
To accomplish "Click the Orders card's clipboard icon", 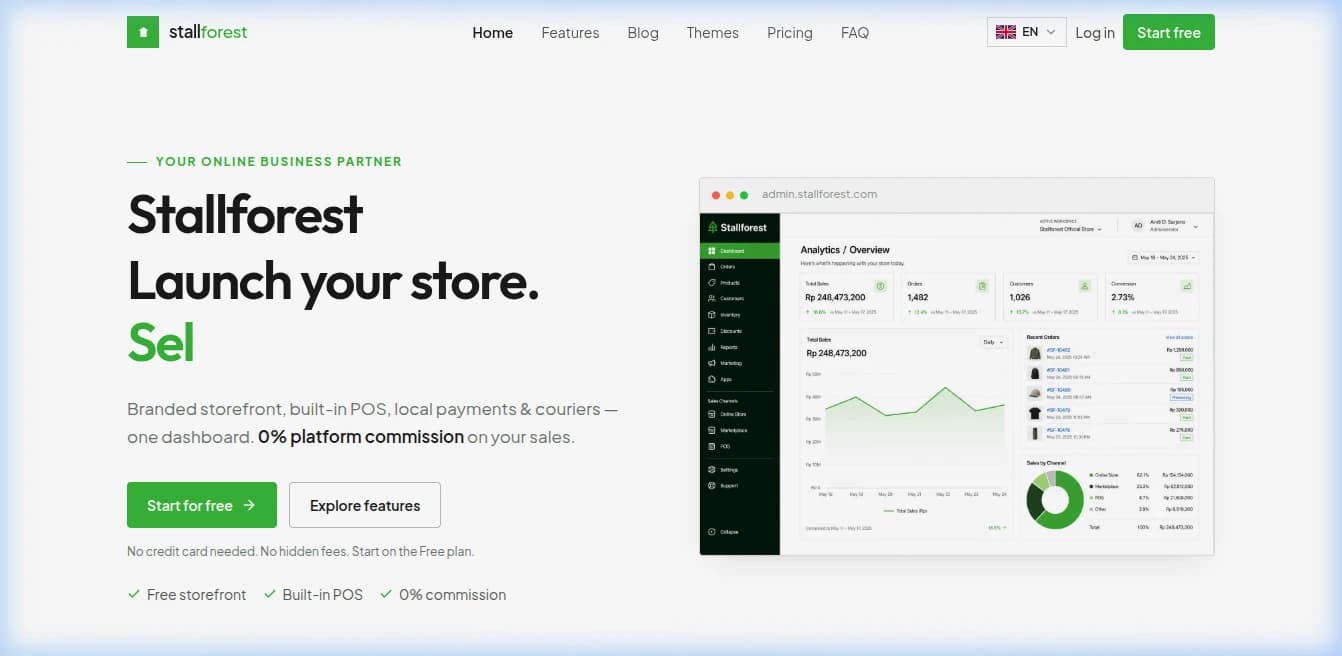I will [983, 286].
